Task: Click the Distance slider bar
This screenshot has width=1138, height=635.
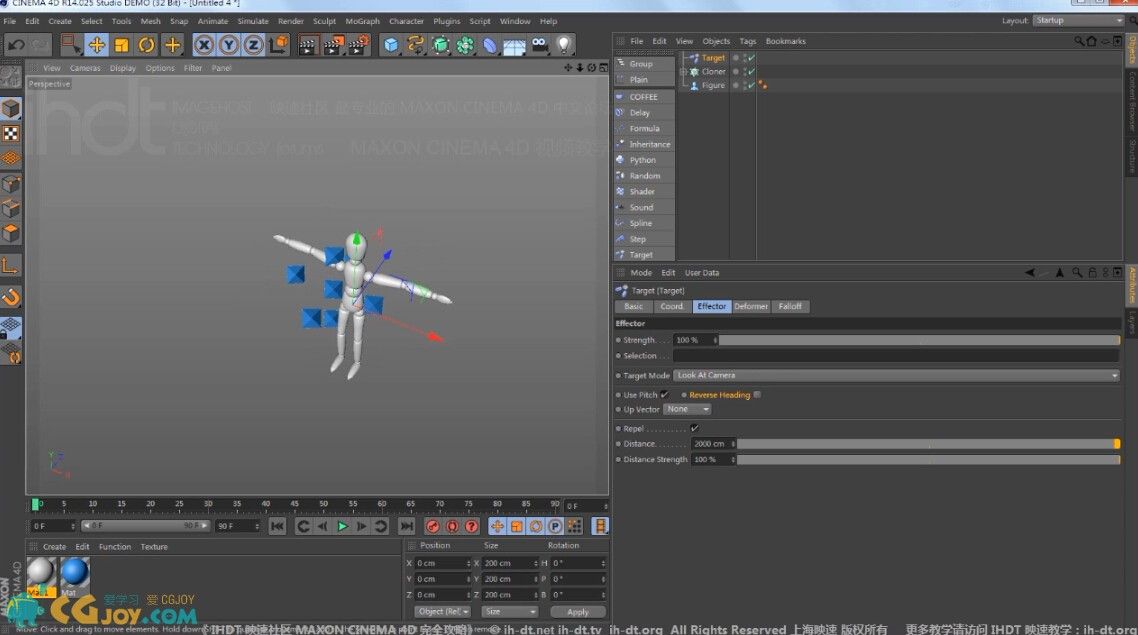Action: [929, 443]
